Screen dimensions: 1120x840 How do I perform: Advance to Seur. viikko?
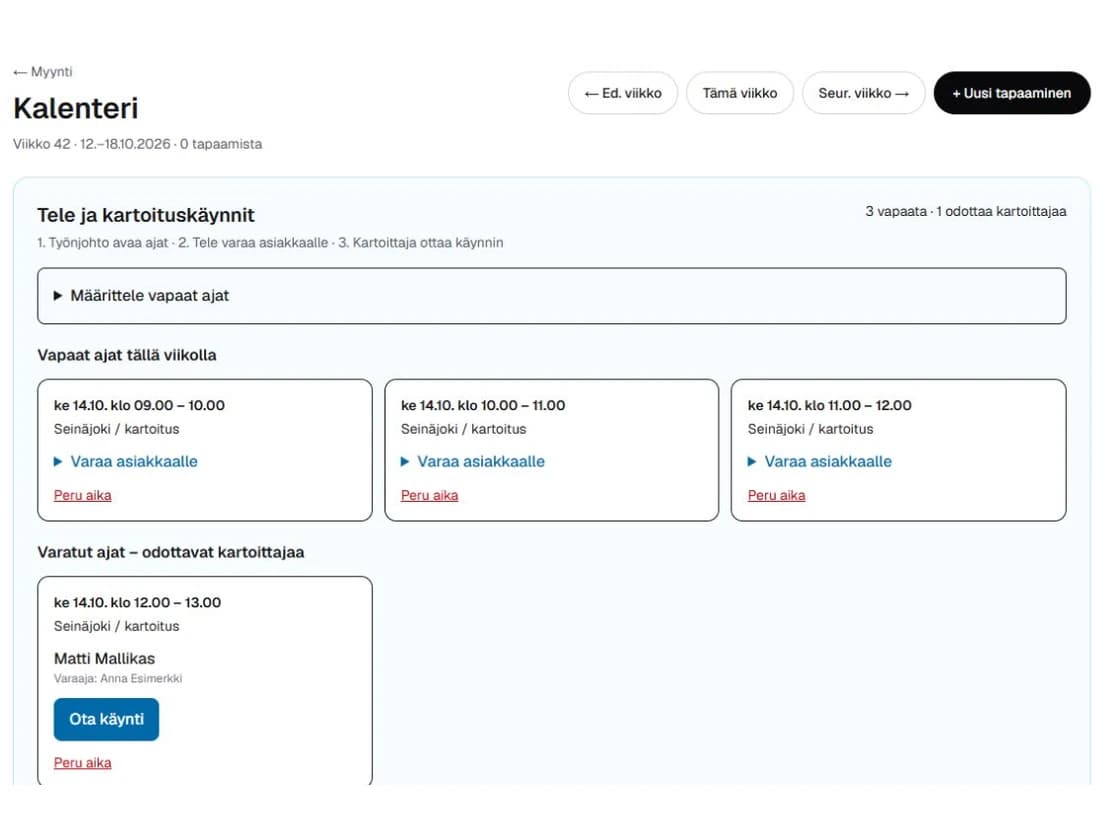pos(864,93)
